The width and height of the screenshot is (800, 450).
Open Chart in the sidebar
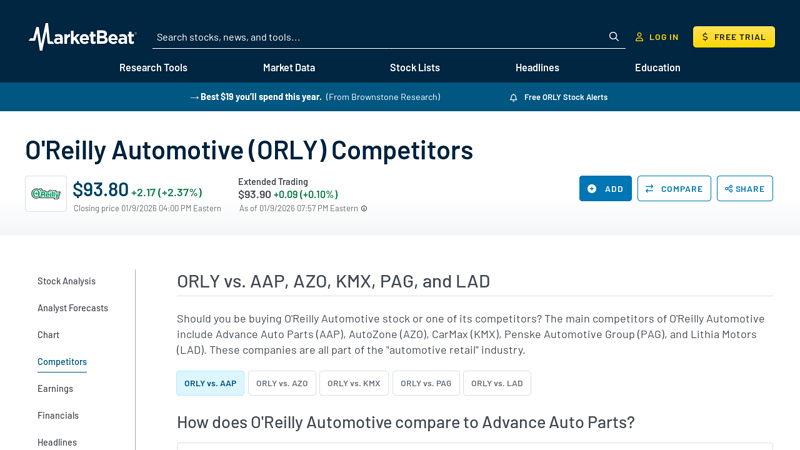click(x=48, y=335)
